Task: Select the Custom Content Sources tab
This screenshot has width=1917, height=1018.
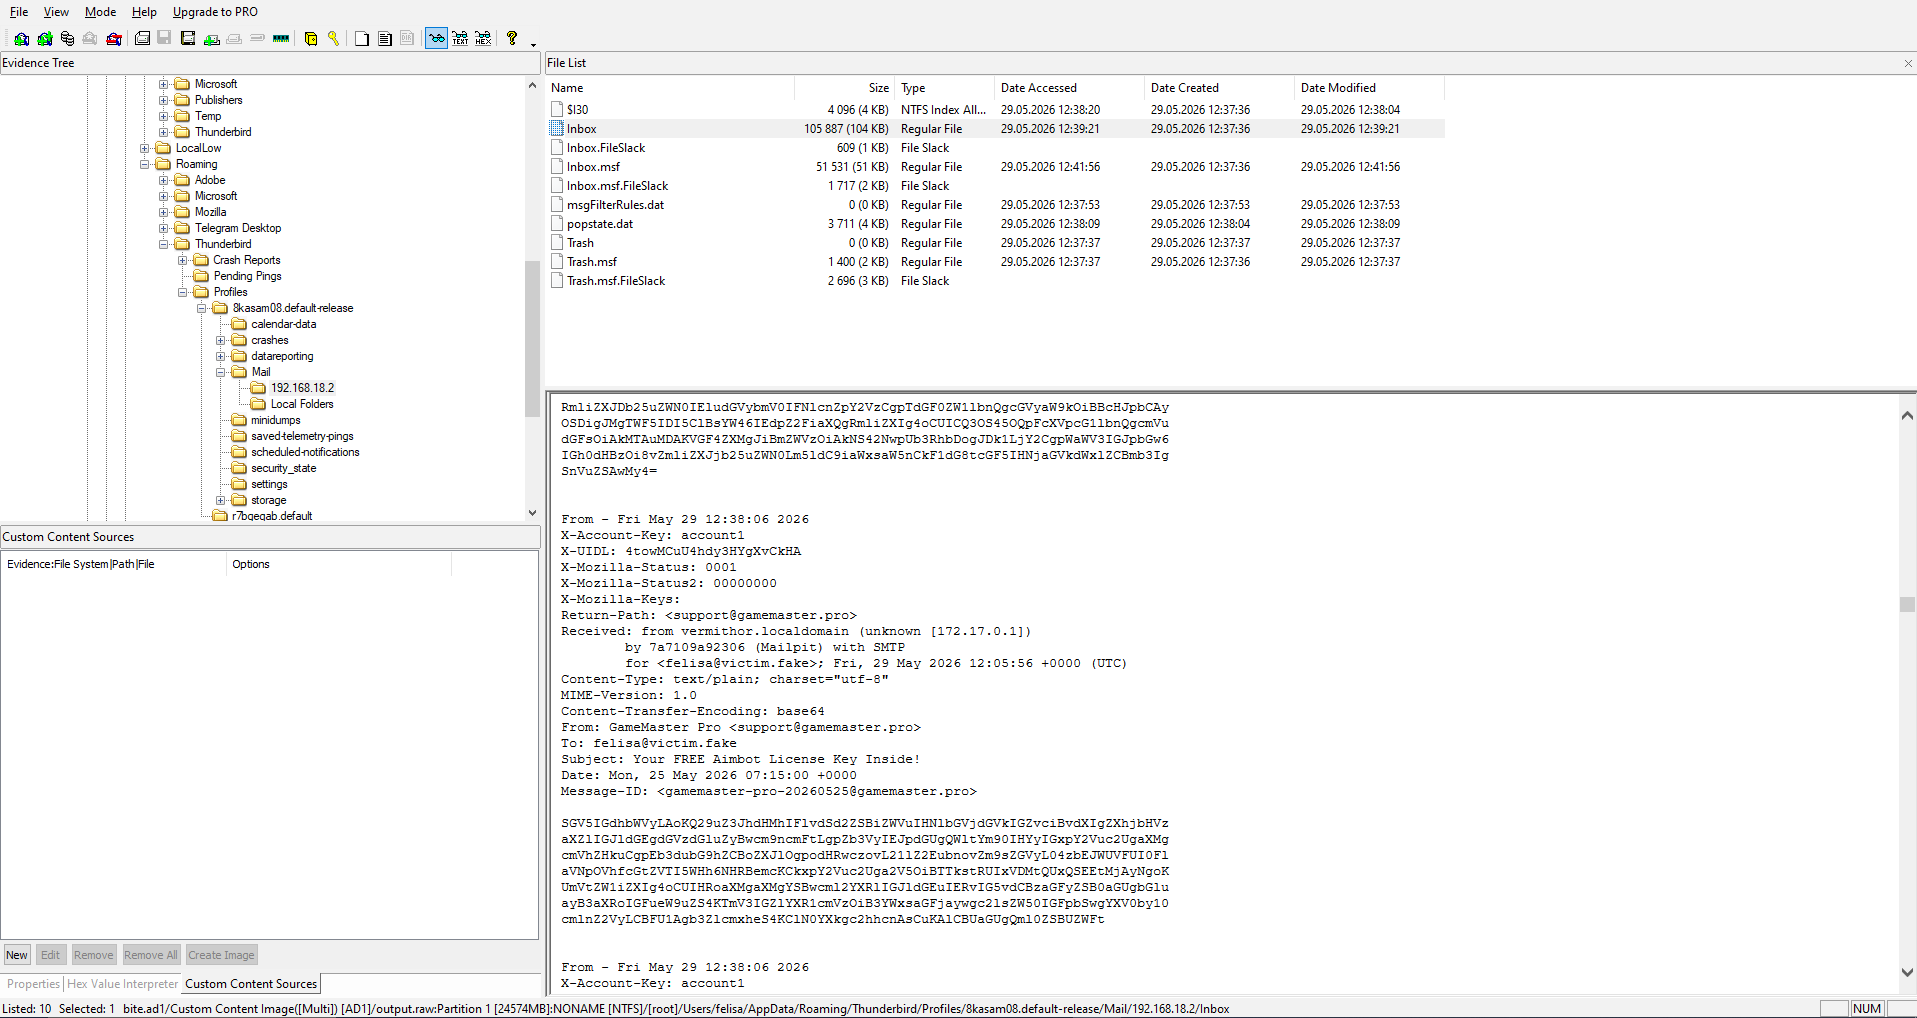Action: point(251,984)
